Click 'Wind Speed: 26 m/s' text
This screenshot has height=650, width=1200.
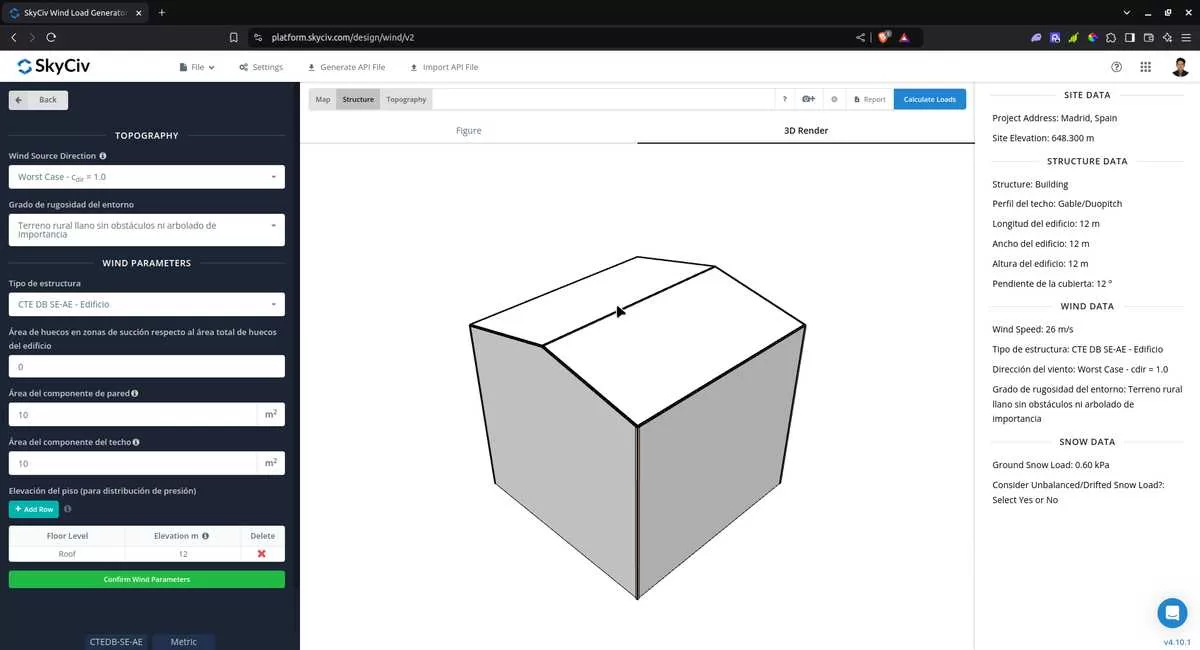pos(1033,329)
